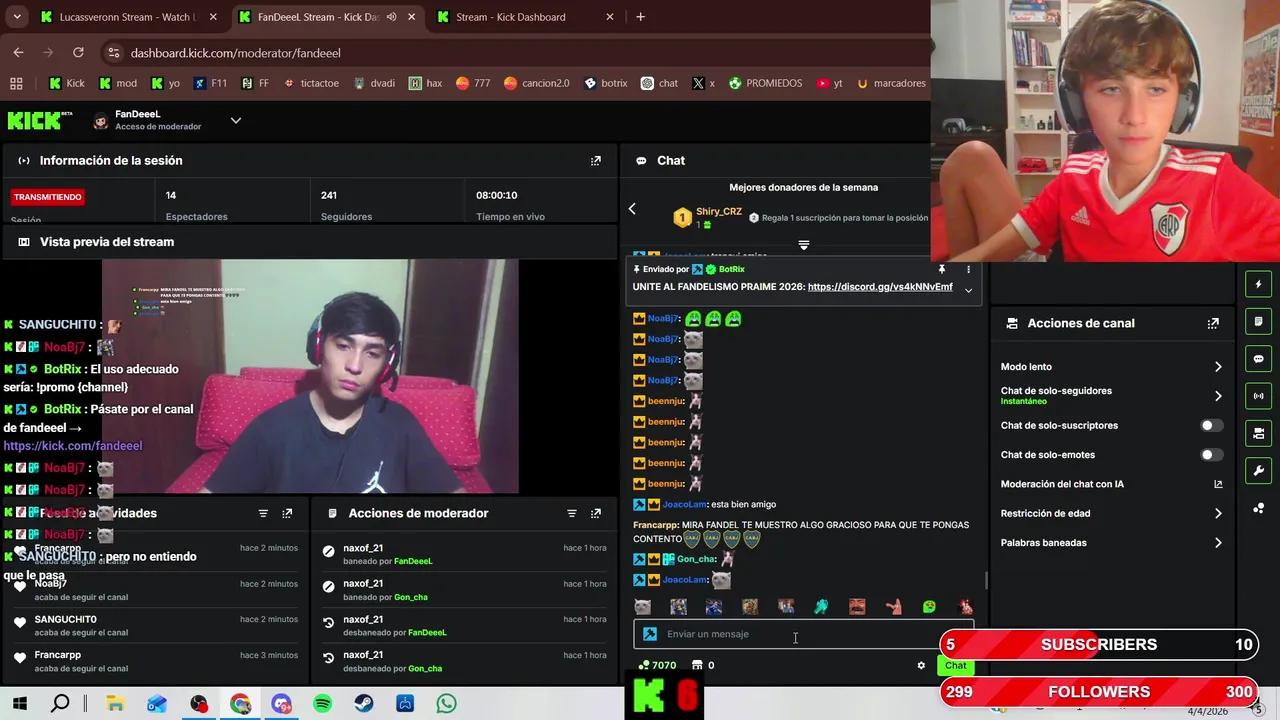Expand the pinned message chevron
This screenshot has width=1280, height=720.
[x=968, y=290]
